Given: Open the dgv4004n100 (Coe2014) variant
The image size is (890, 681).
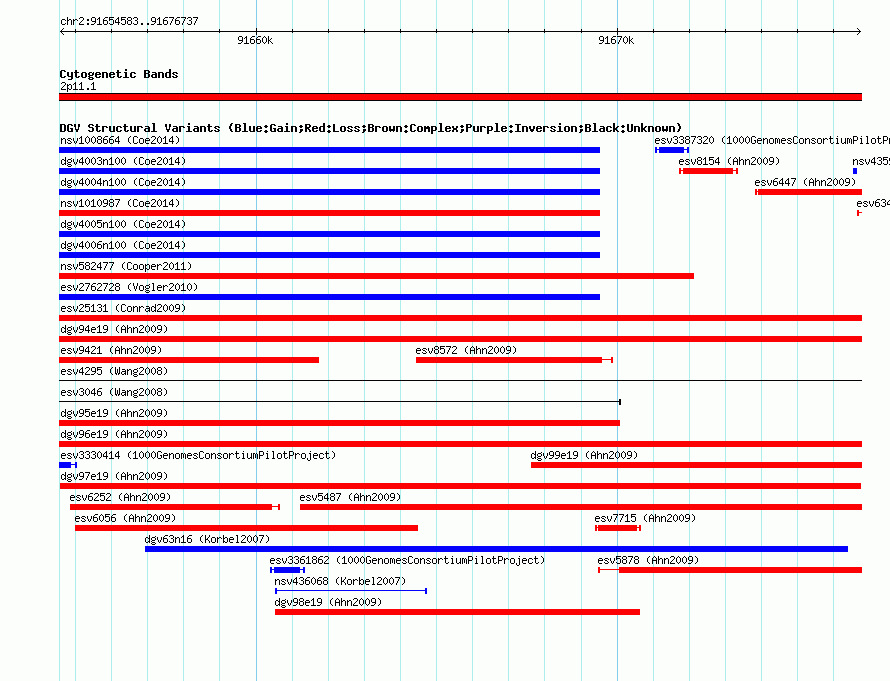Looking at the screenshot, I should pyautogui.click(x=329, y=192).
